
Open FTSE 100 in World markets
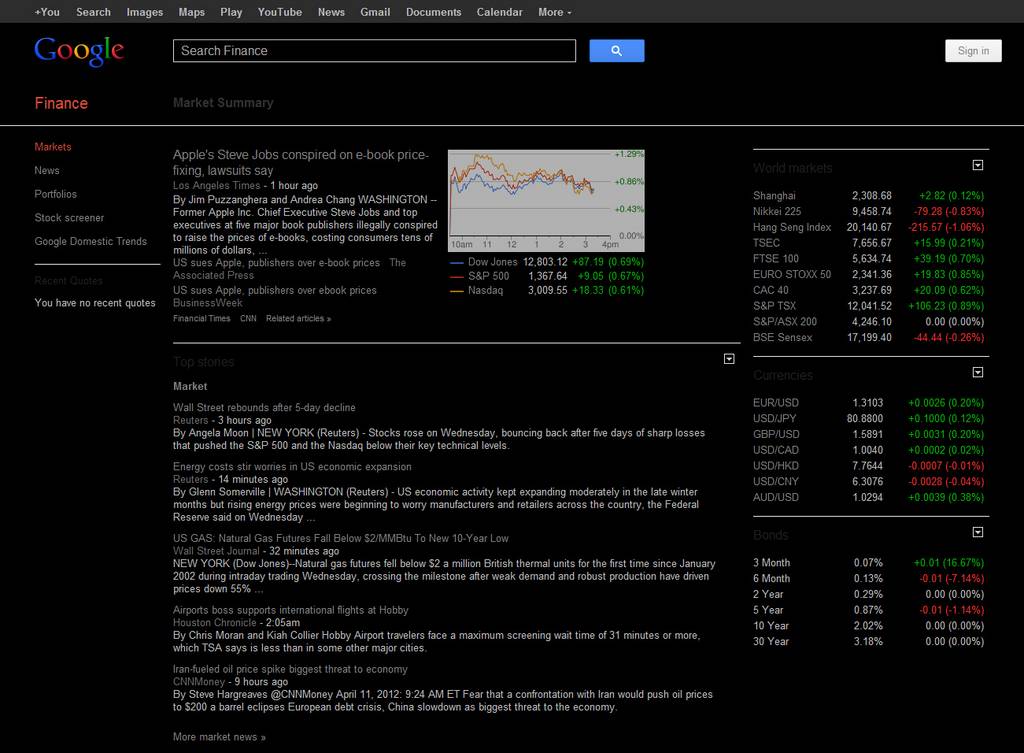776,259
